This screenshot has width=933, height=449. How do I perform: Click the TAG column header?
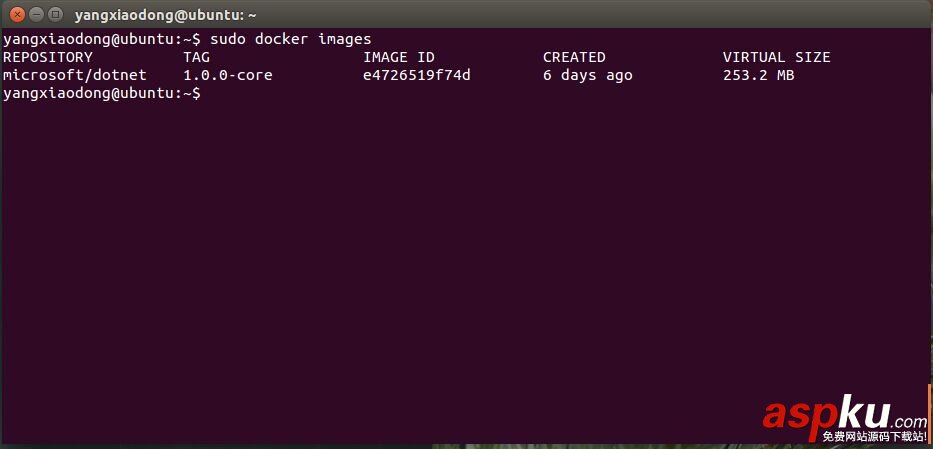(196, 57)
